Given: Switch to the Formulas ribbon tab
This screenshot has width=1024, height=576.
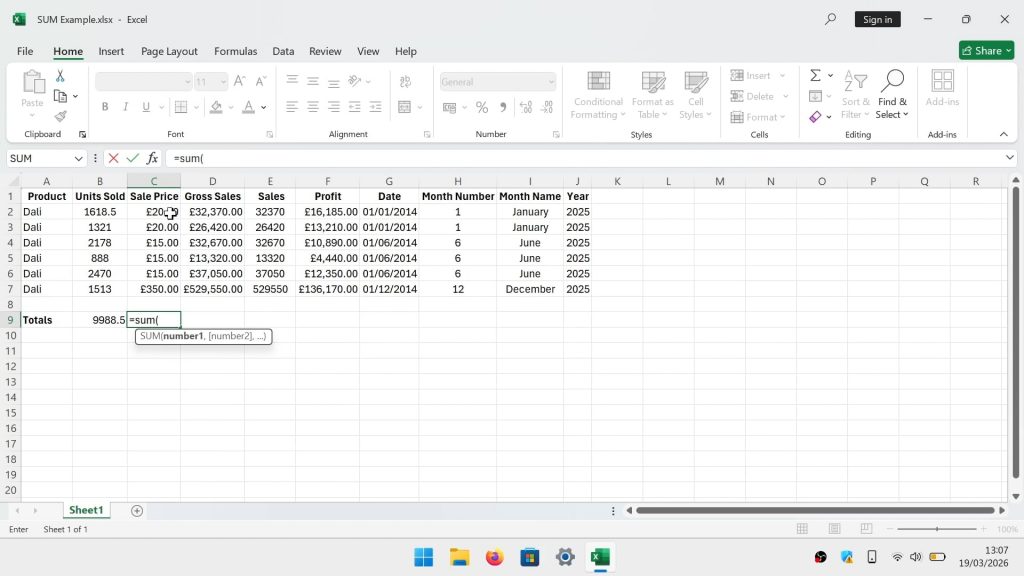Looking at the screenshot, I should [x=235, y=51].
